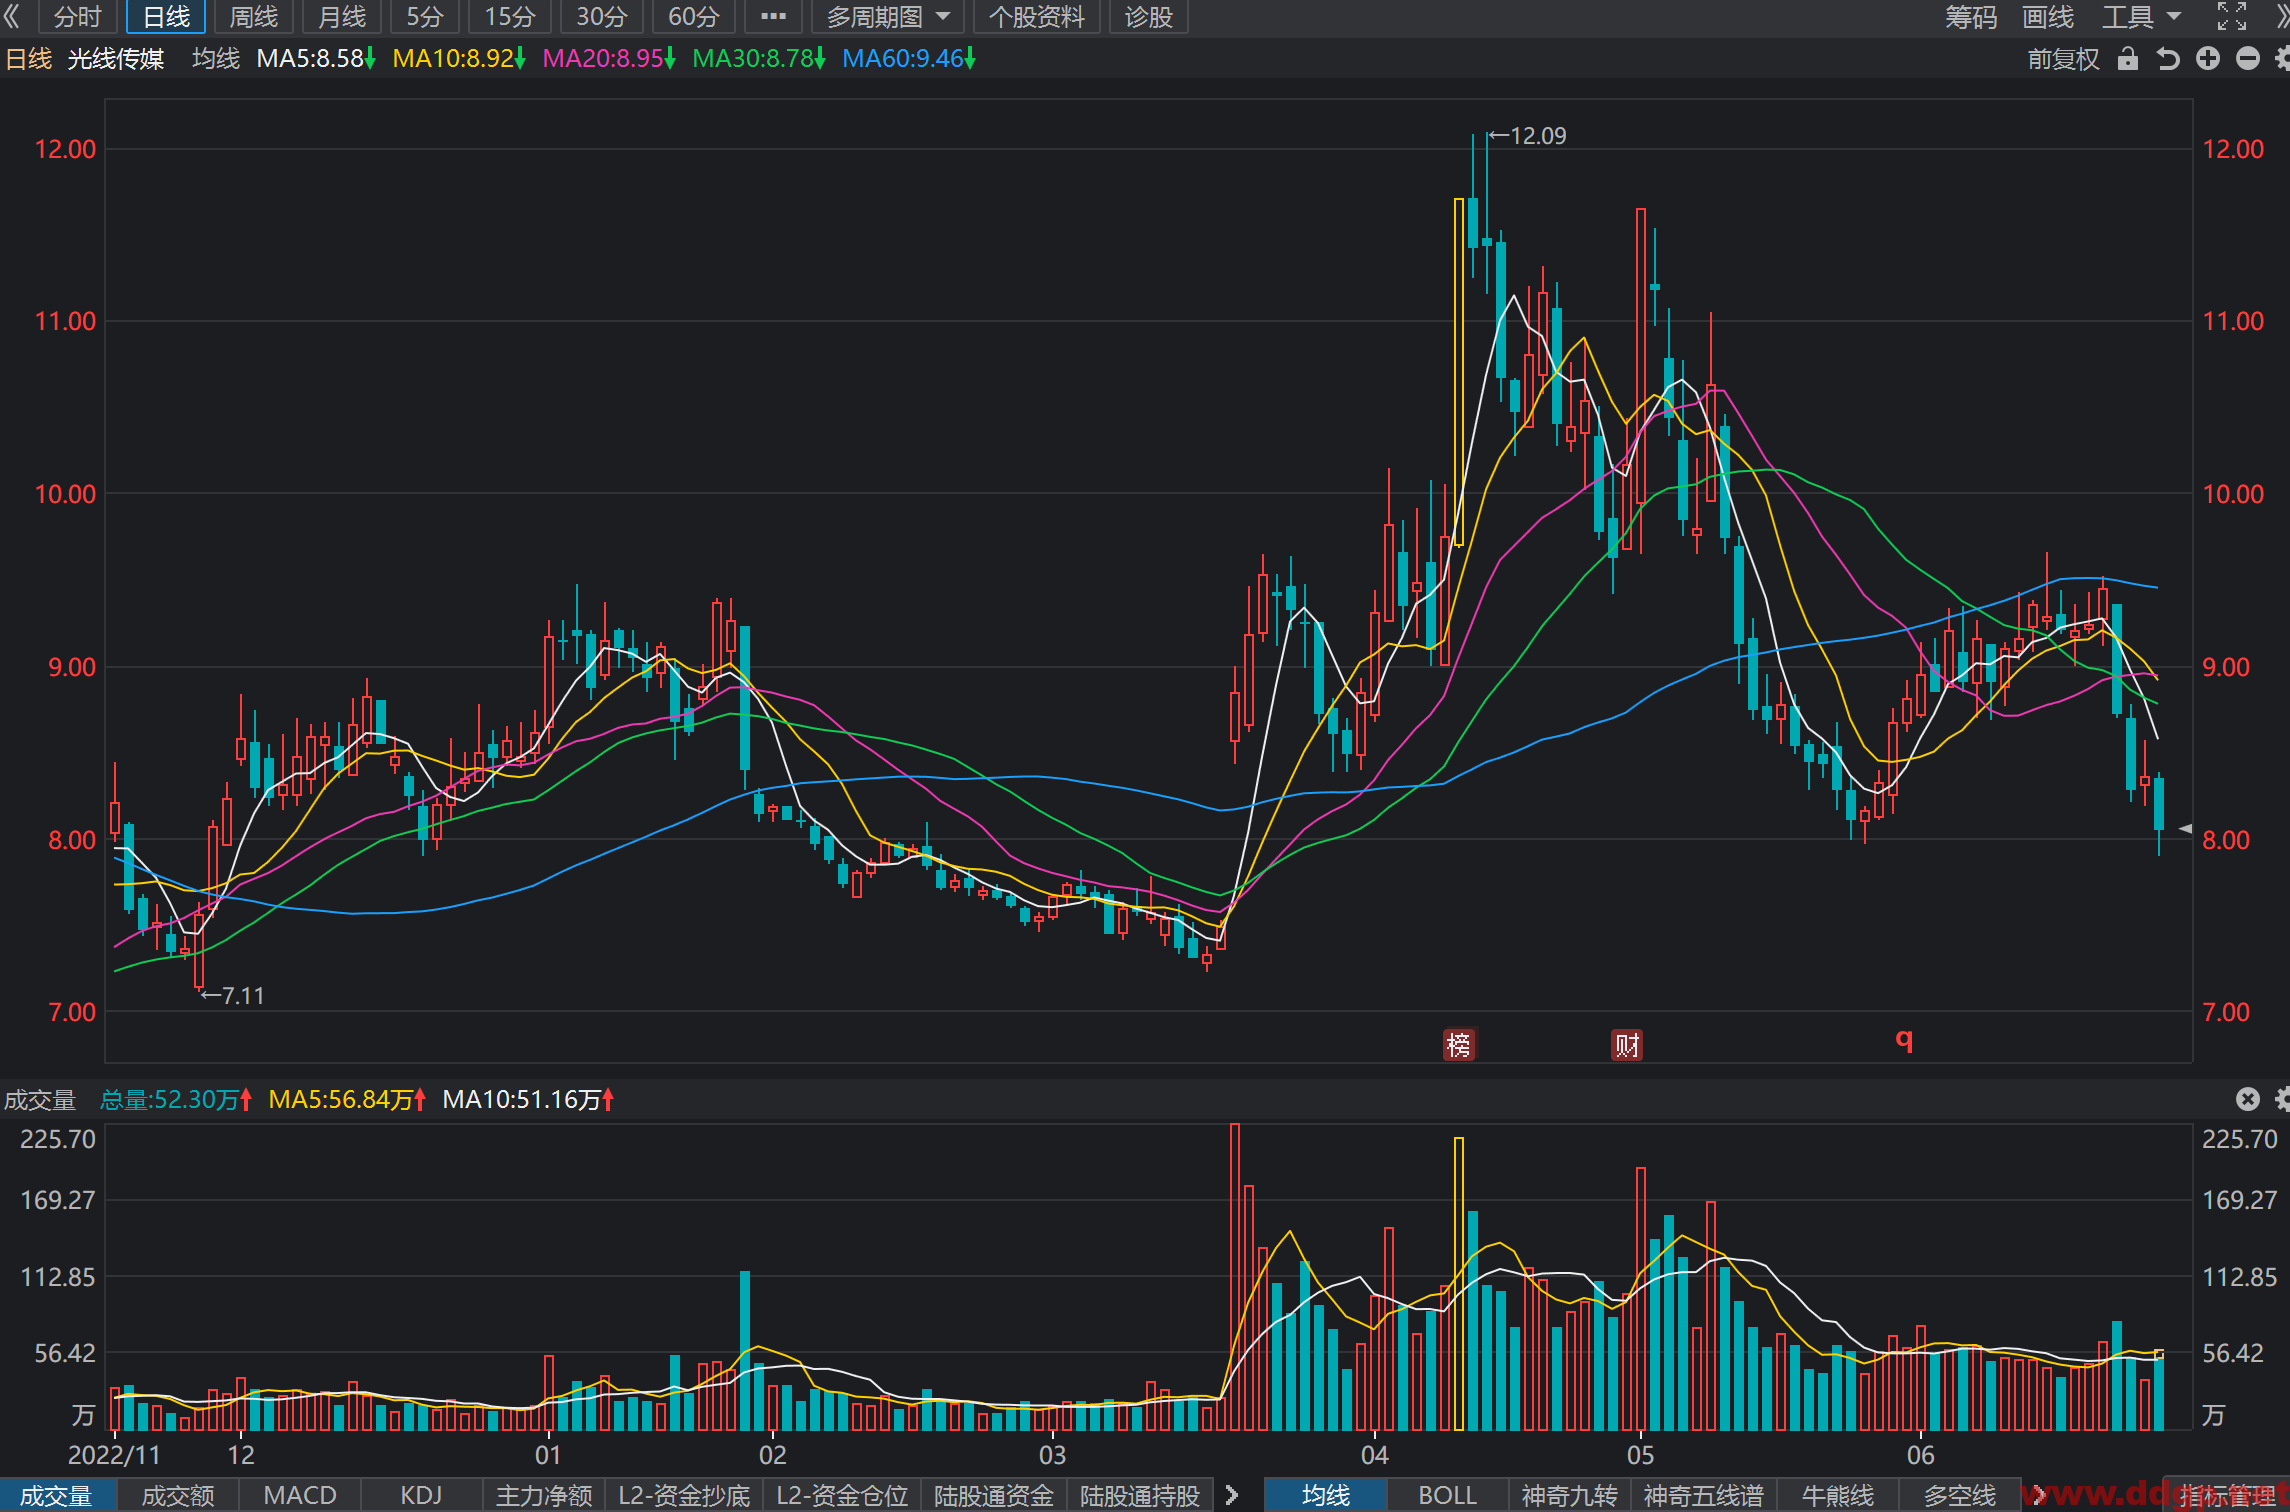Enable the 神奇五线谱 overlay indicator
The width and height of the screenshot is (2290, 1512).
point(1704,1495)
